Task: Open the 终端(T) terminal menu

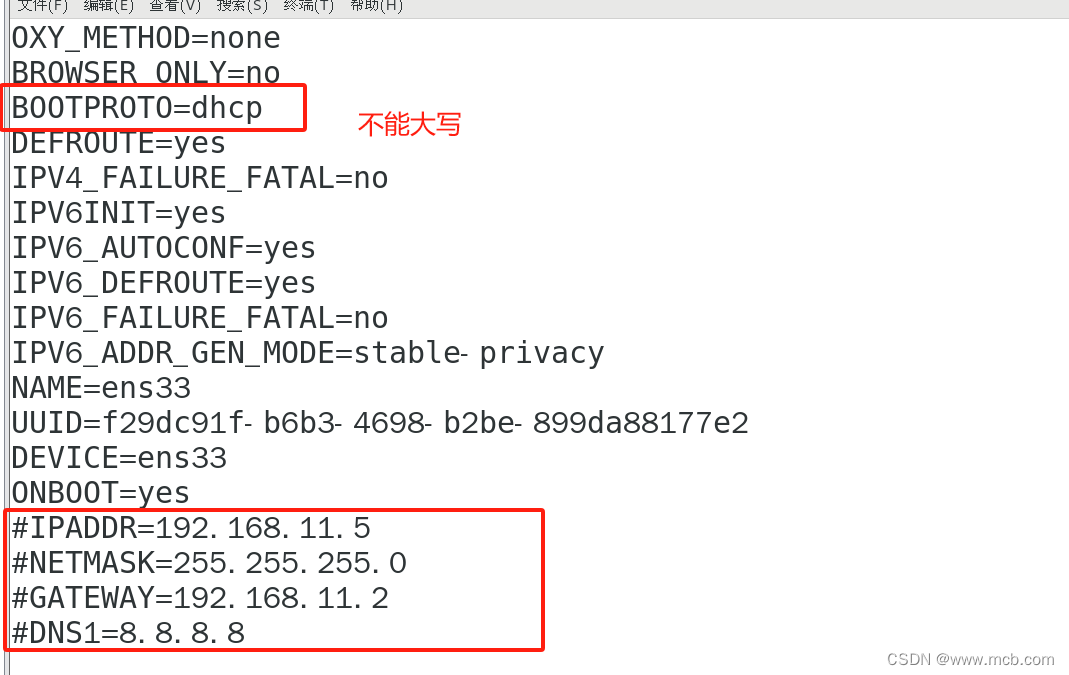Action: click(x=308, y=7)
